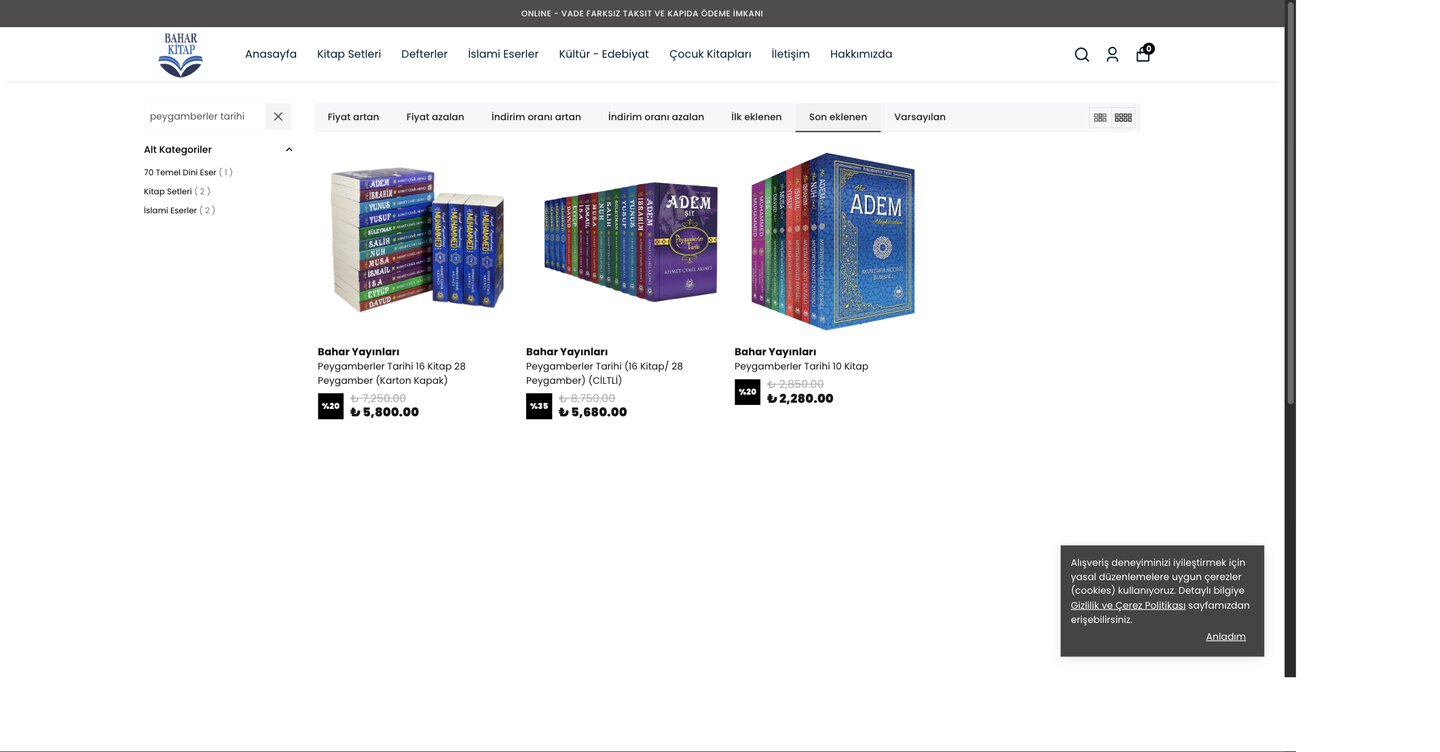Open the purple ADEM CİLTLİ set thumbnail
1440x752 pixels.
(631, 240)
